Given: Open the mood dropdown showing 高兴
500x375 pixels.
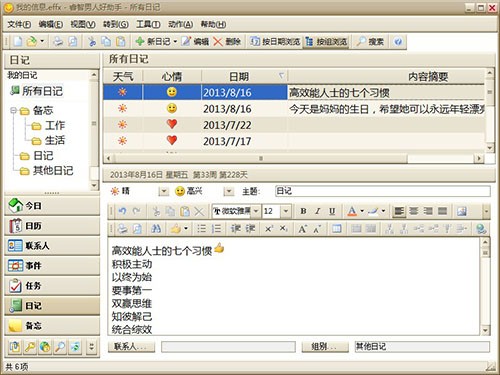Looking at the screenshot, I should click(x=228, y=191).
